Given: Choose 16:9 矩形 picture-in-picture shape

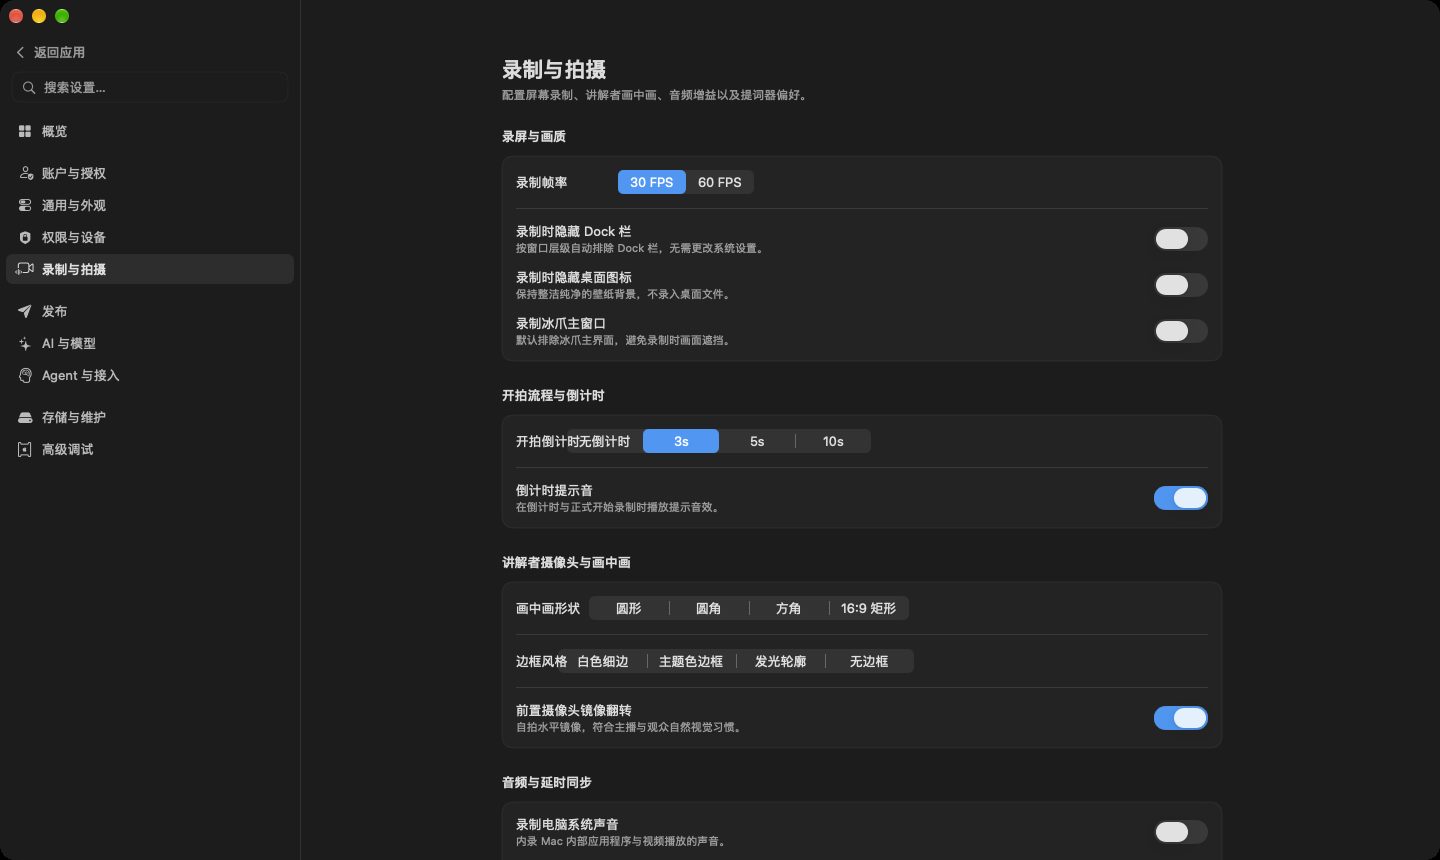Looking at the screenshot, I should pyautogui.click(x=869, y=608).
